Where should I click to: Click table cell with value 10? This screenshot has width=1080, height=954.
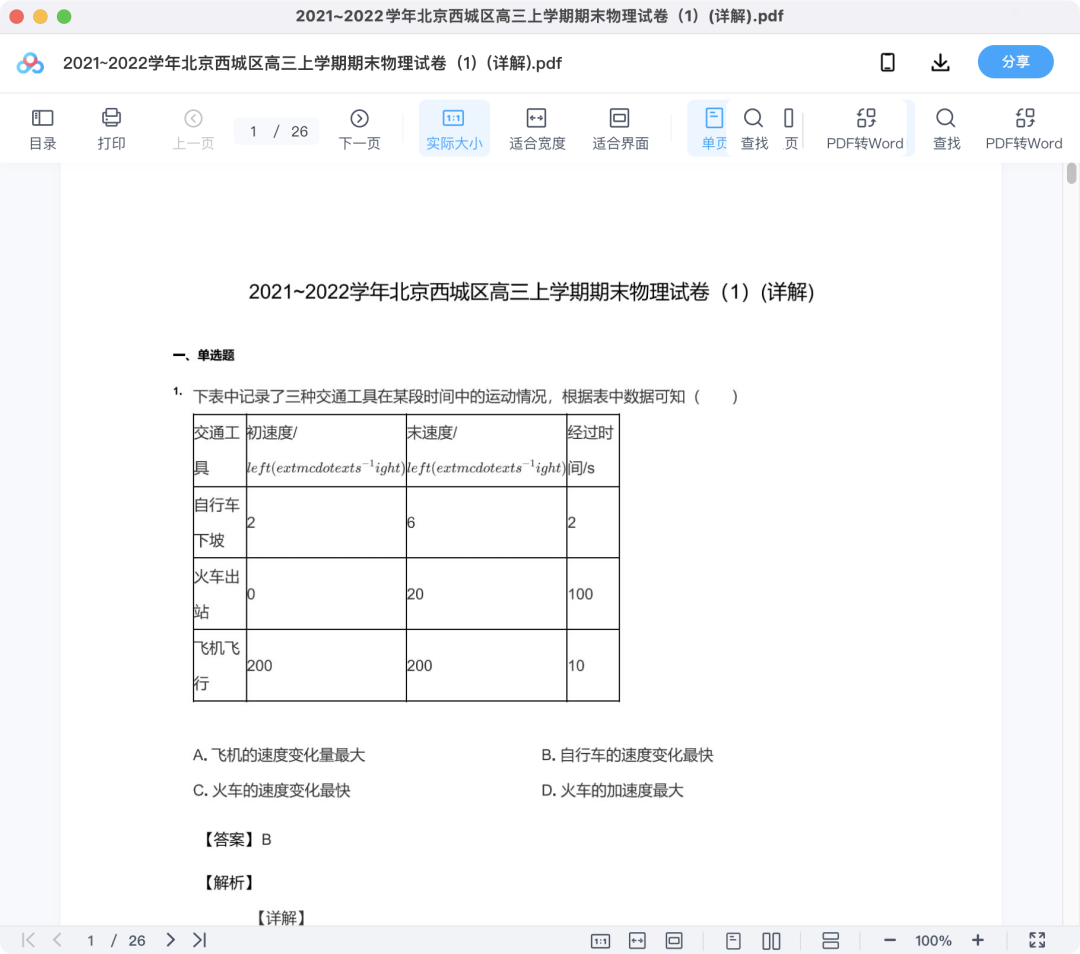pos(592,665)
